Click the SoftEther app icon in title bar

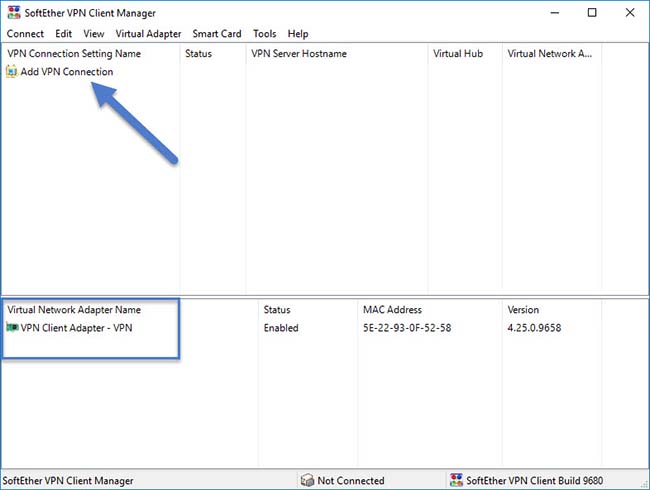[14, 12]
